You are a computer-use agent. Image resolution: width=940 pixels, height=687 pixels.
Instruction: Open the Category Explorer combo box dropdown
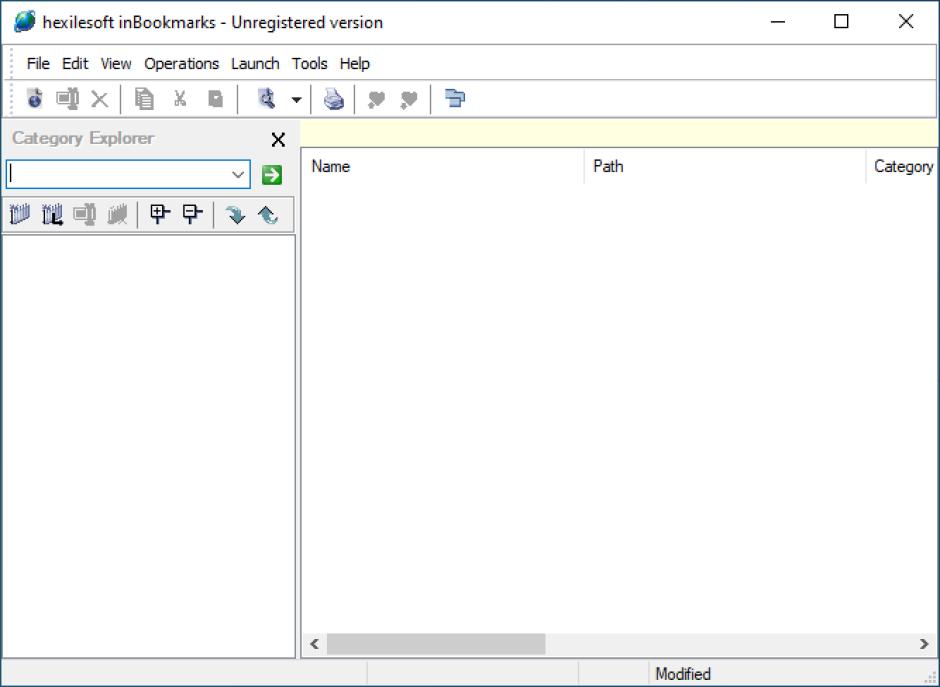238,174
